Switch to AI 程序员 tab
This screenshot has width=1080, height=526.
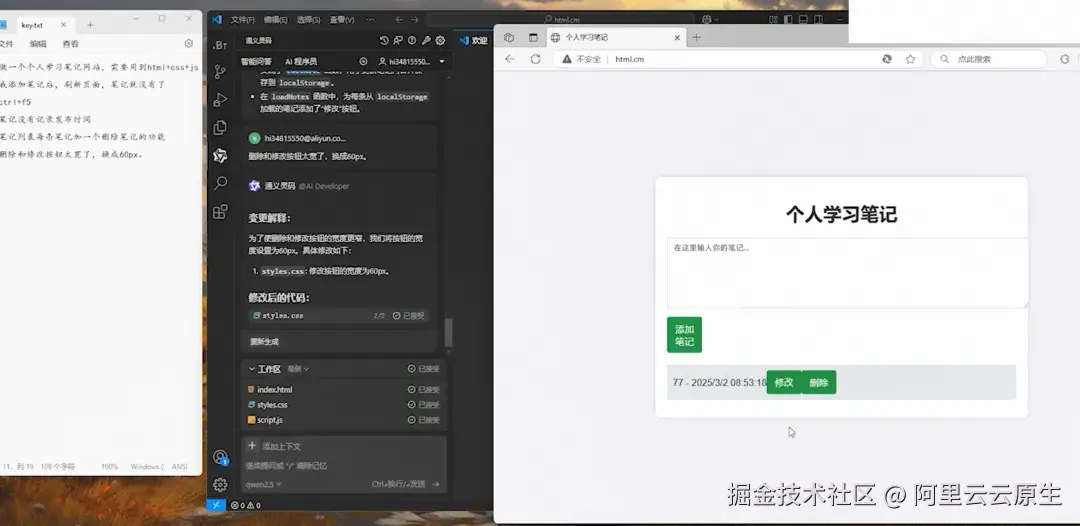pos(301,61)
